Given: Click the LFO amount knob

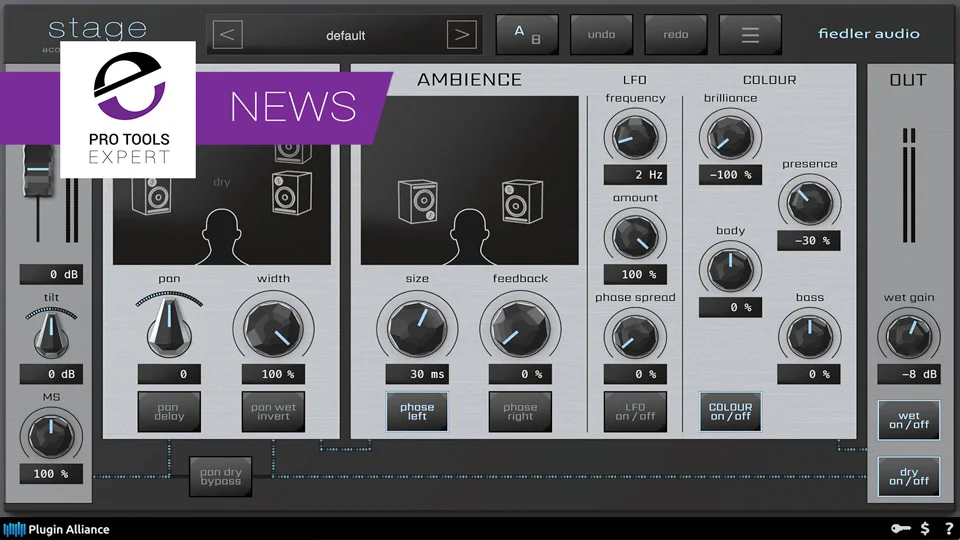Looking at the screenshot, I should pyautogui.click(x=635, y=237).
